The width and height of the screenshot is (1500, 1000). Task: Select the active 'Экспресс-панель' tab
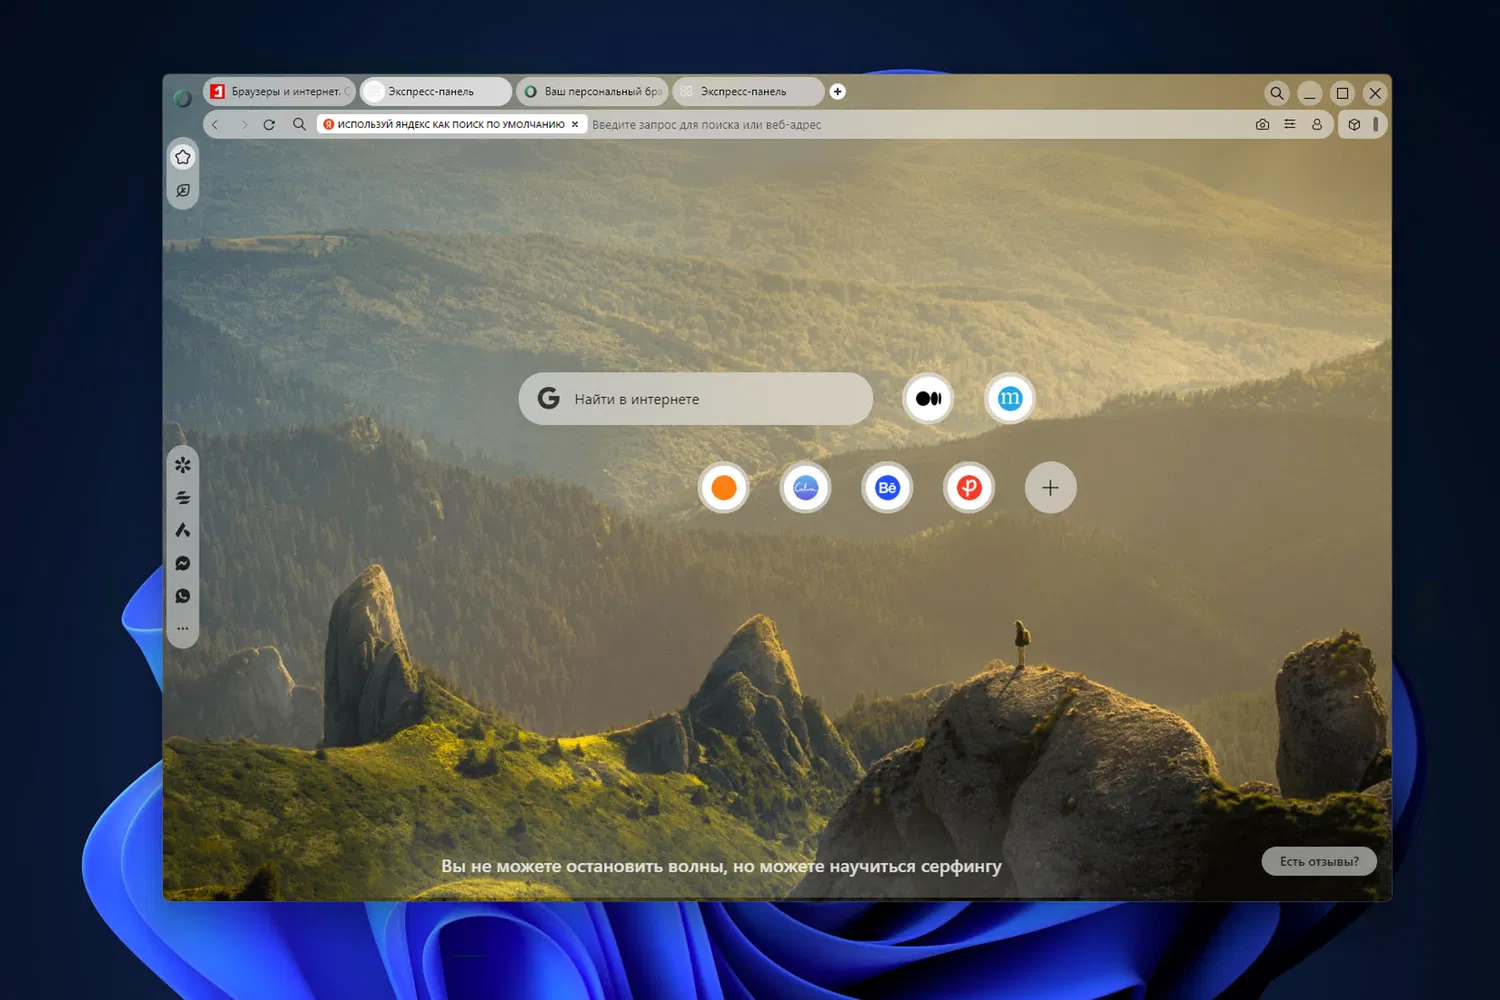pyautogui.click(x=435, y=91)
